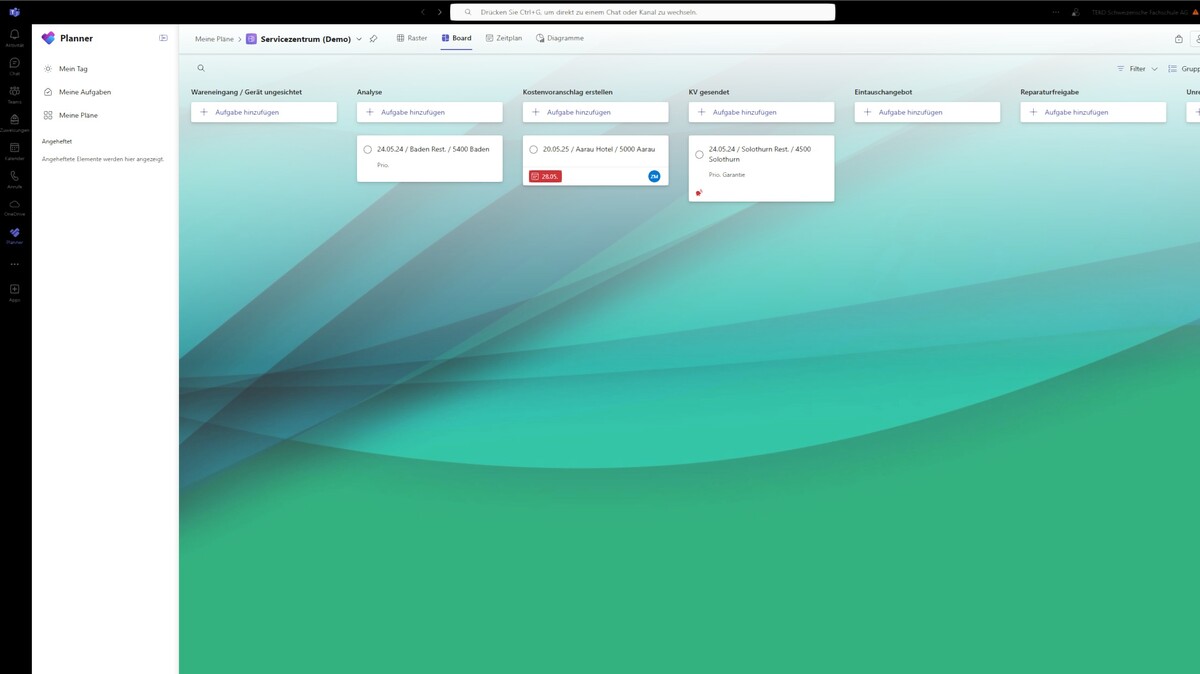
Task: Open dropdown chevron next to Servicezentrum (Demo)
Action: [x=359, y=39]
